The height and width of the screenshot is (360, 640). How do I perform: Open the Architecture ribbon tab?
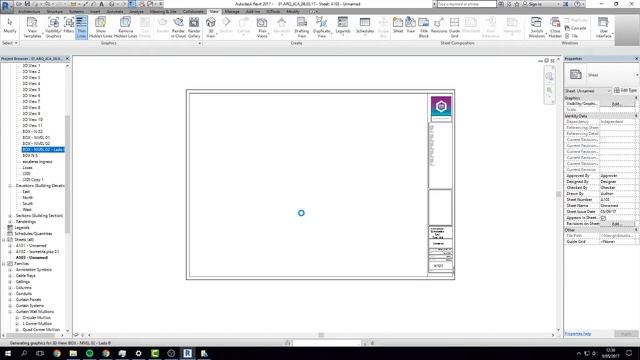click(29, 11)
